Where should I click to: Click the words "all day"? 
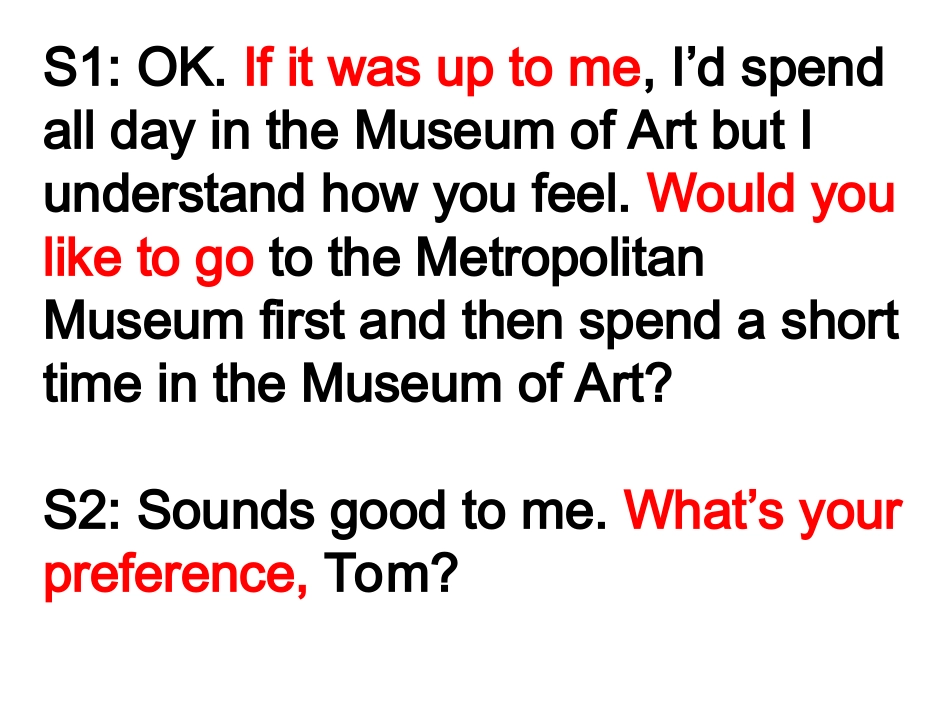pyautogui.click(x=119, y=134)
